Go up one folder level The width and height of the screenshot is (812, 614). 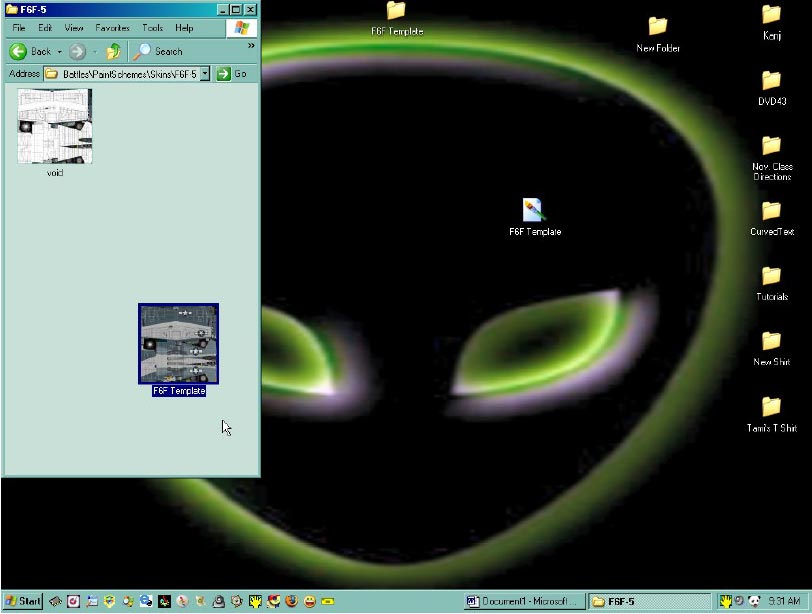(x=113, y=51)
